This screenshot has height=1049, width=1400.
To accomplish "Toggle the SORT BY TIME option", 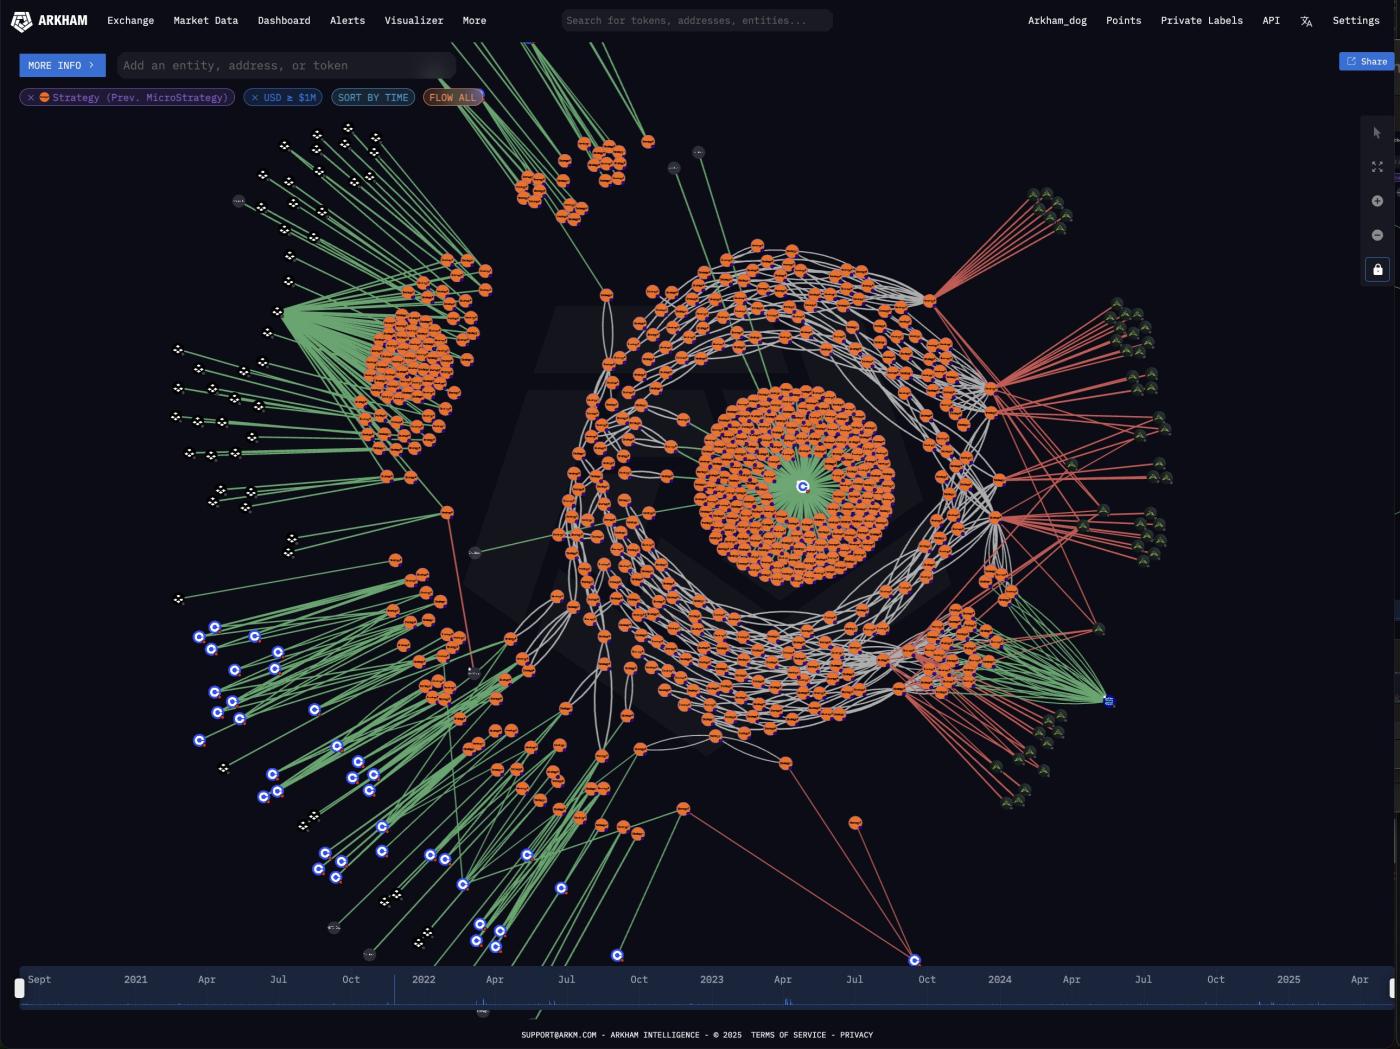I will click(373, 97).
